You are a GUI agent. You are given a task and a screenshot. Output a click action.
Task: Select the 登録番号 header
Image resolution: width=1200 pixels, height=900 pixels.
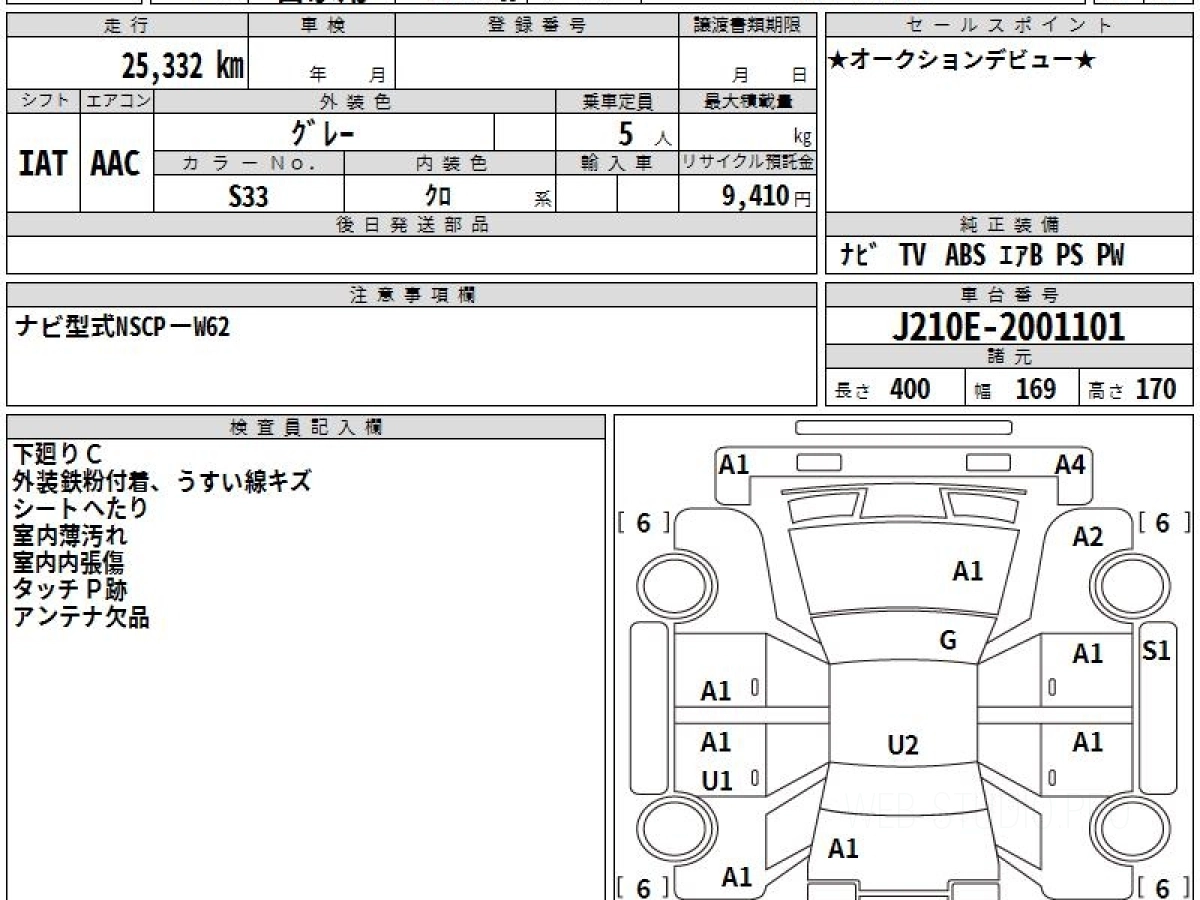[537, 26]
